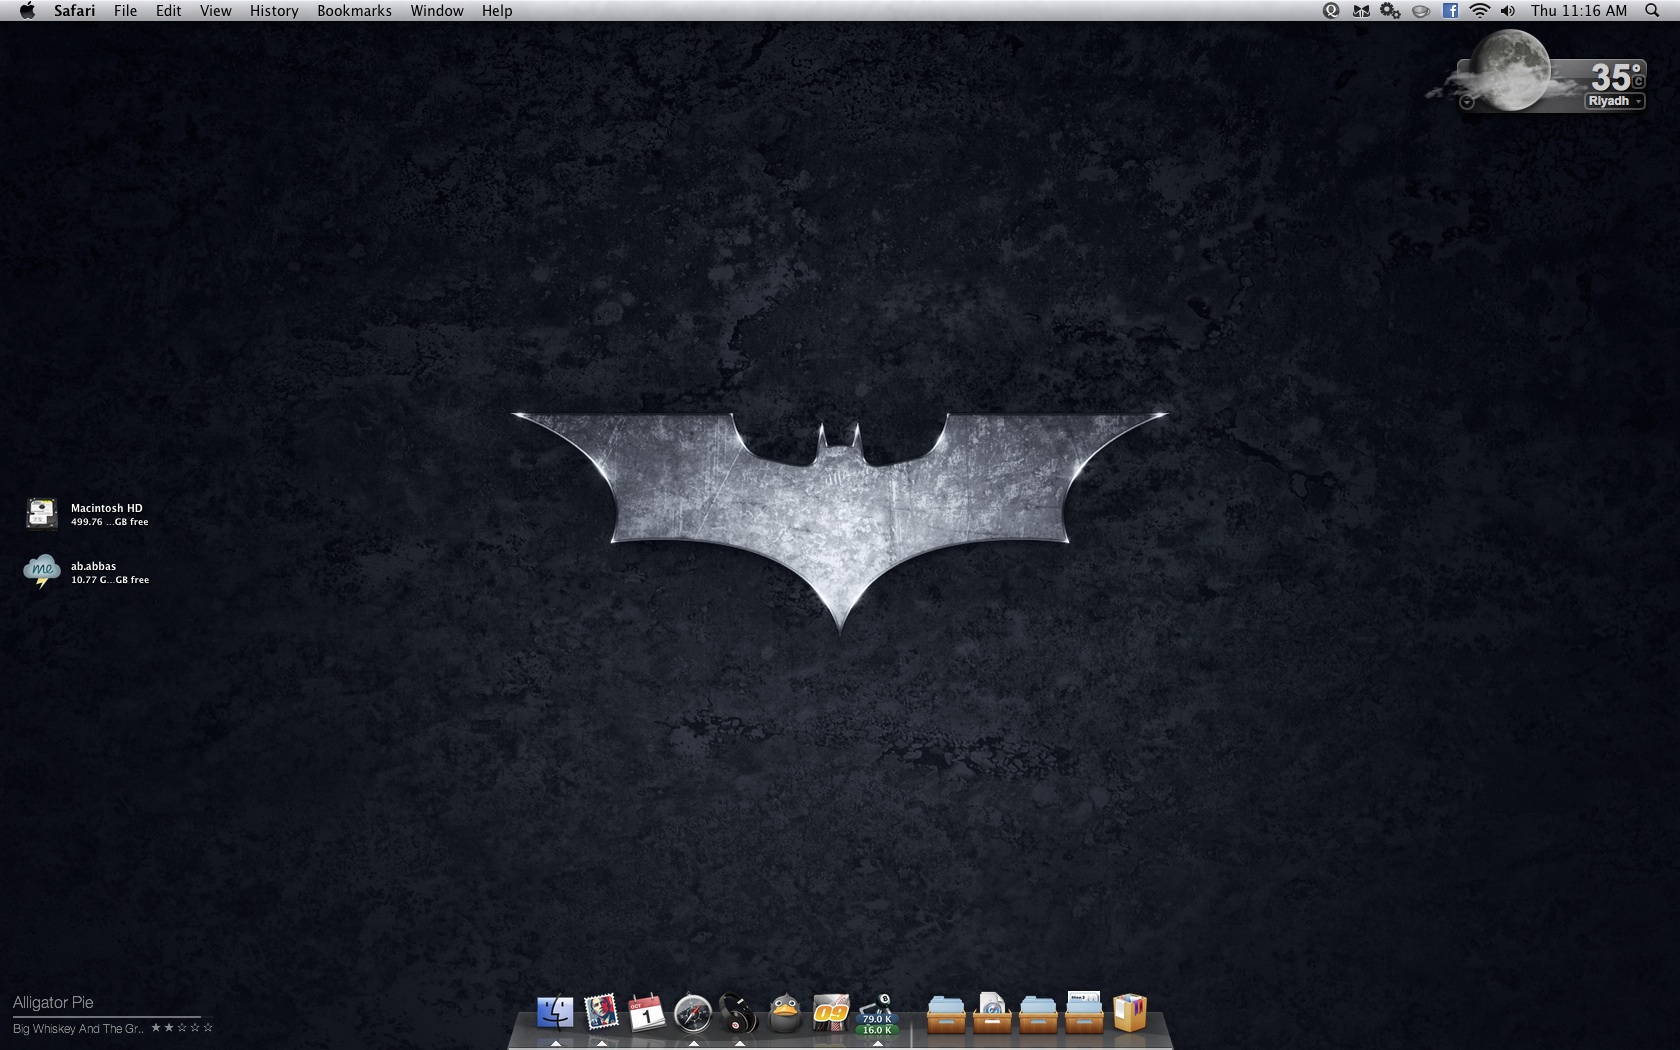This screenshot has width=1680, height=1050.
Task: Click the 10.77 GB free label
Action: click(x=110, y=580)
